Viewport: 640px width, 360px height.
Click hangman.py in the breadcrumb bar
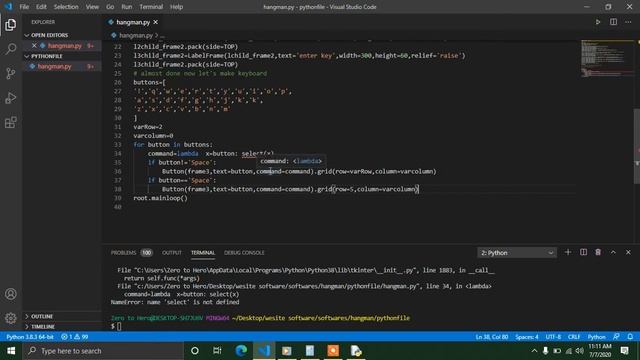pyautogui.click(x=136, y=36)
